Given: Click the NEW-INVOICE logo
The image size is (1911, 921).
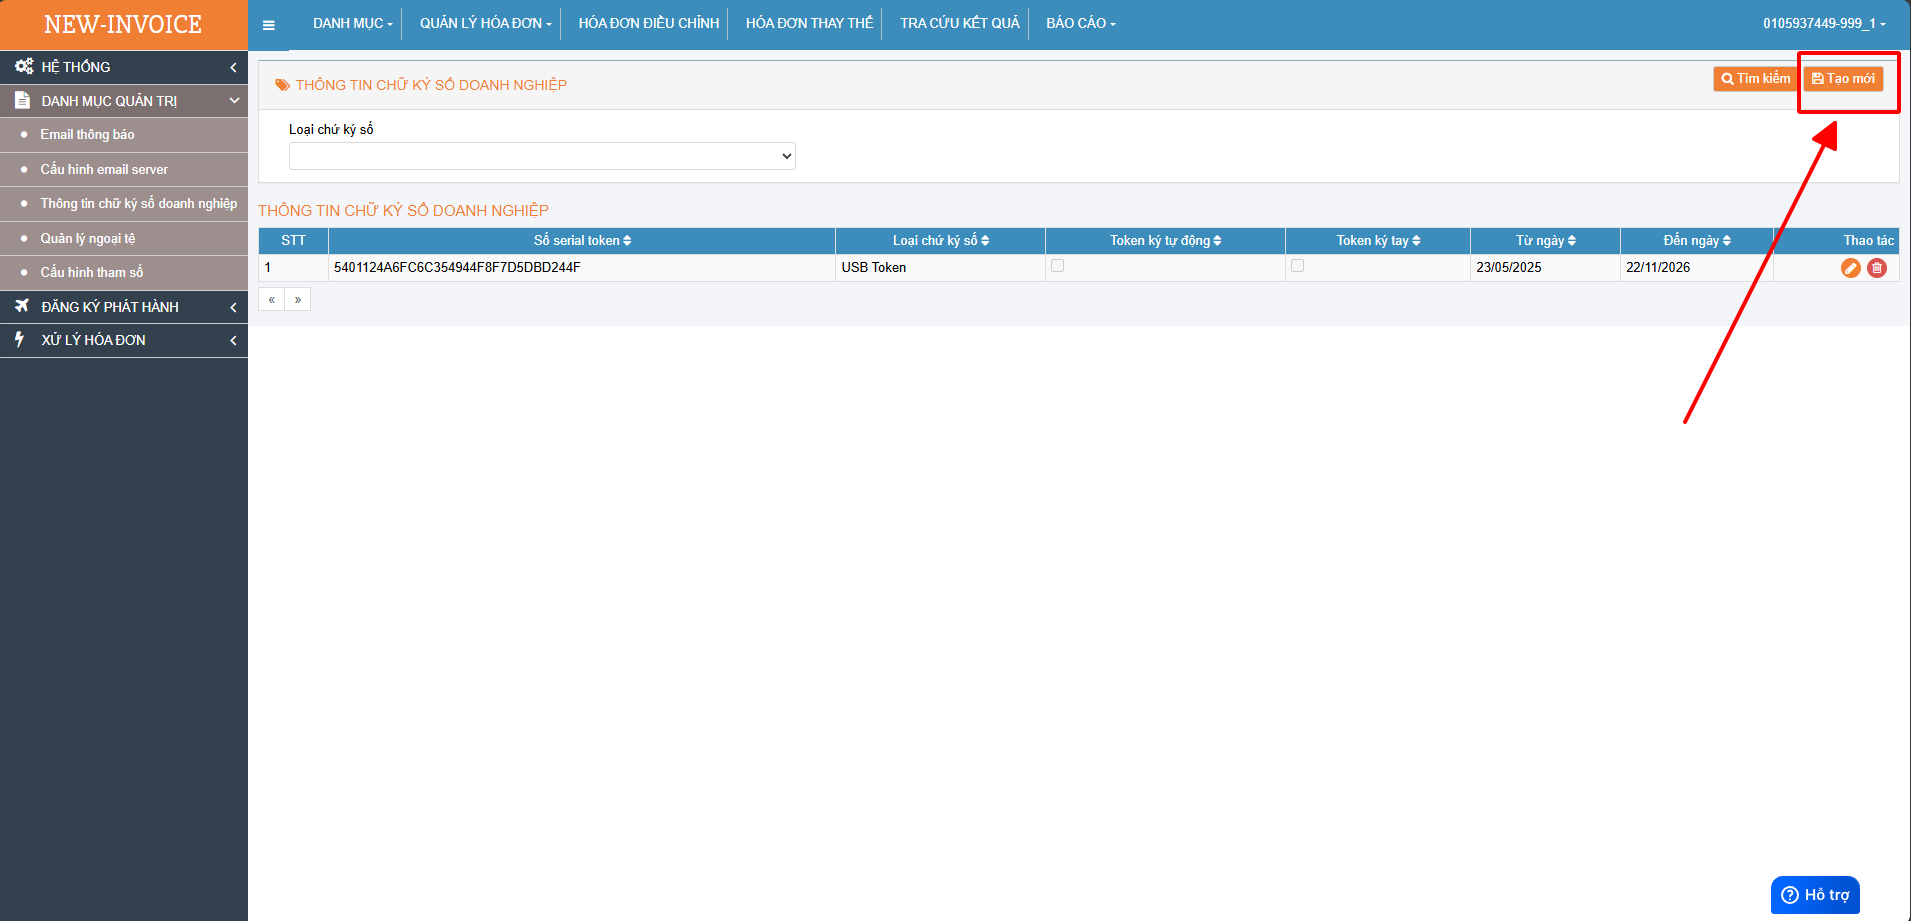Looking at the screenshot, I should [123, 25].
